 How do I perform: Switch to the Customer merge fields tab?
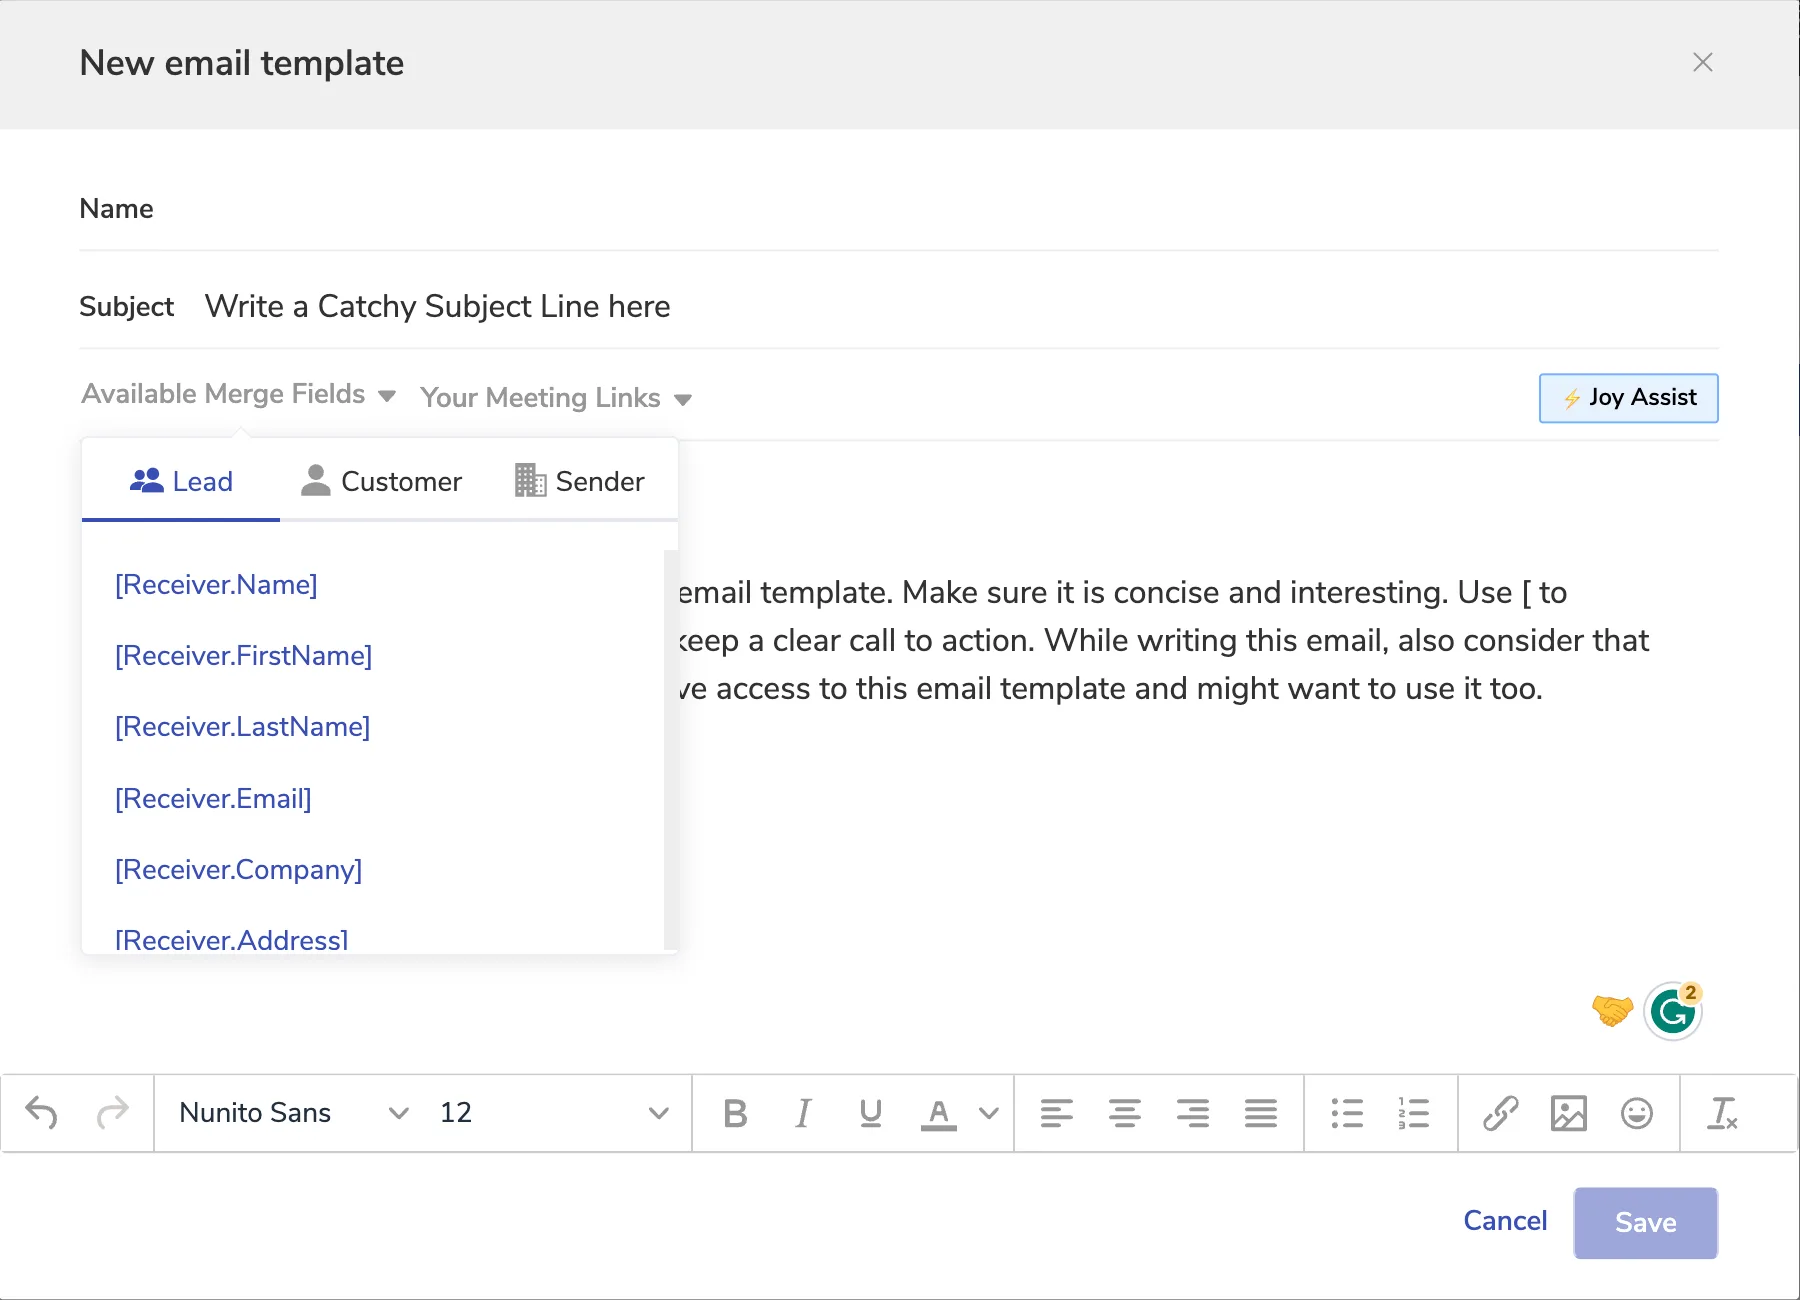pyautogui.click(x=381, y=482)
